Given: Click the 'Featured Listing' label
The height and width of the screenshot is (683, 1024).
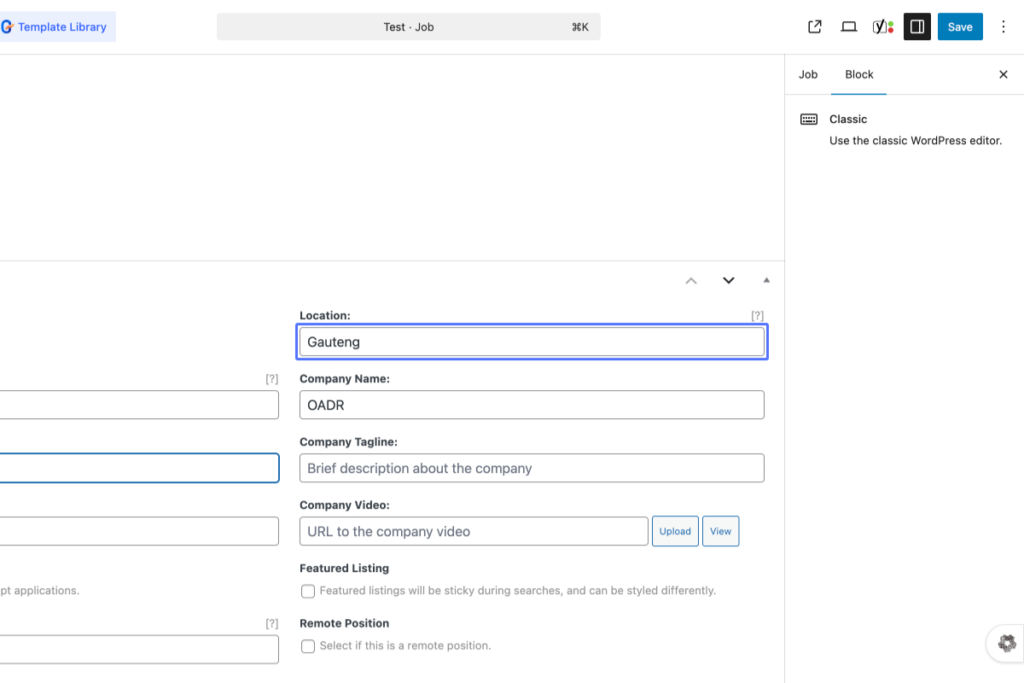Looking at the screenshot, I should point(344,568).
